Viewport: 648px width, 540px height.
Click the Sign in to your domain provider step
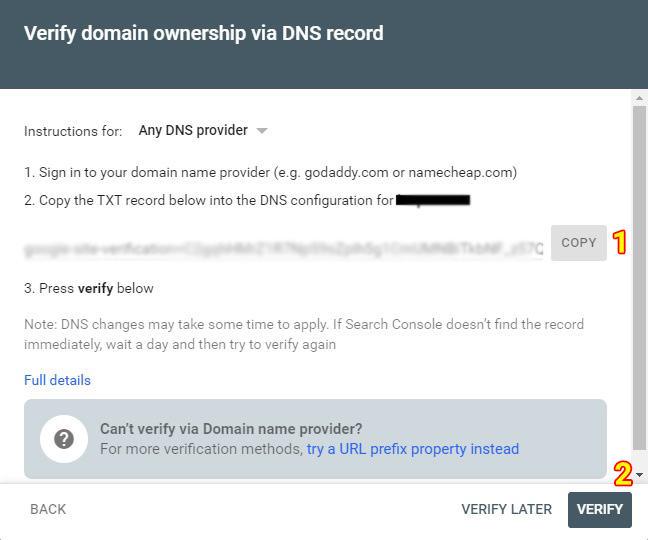pos(270,172)
